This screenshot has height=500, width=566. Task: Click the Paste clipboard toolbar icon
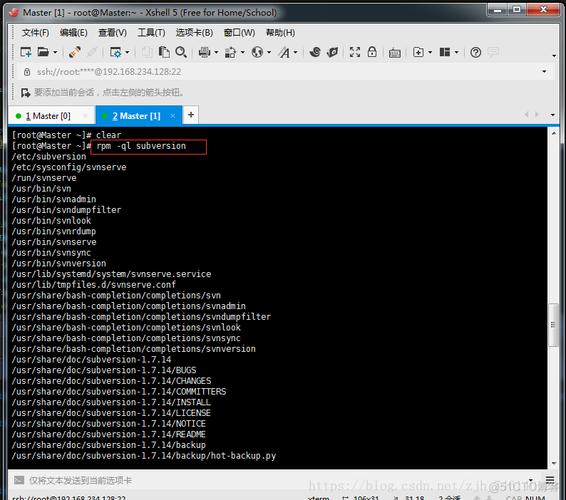pyautogui.click(x=164, y=52)
